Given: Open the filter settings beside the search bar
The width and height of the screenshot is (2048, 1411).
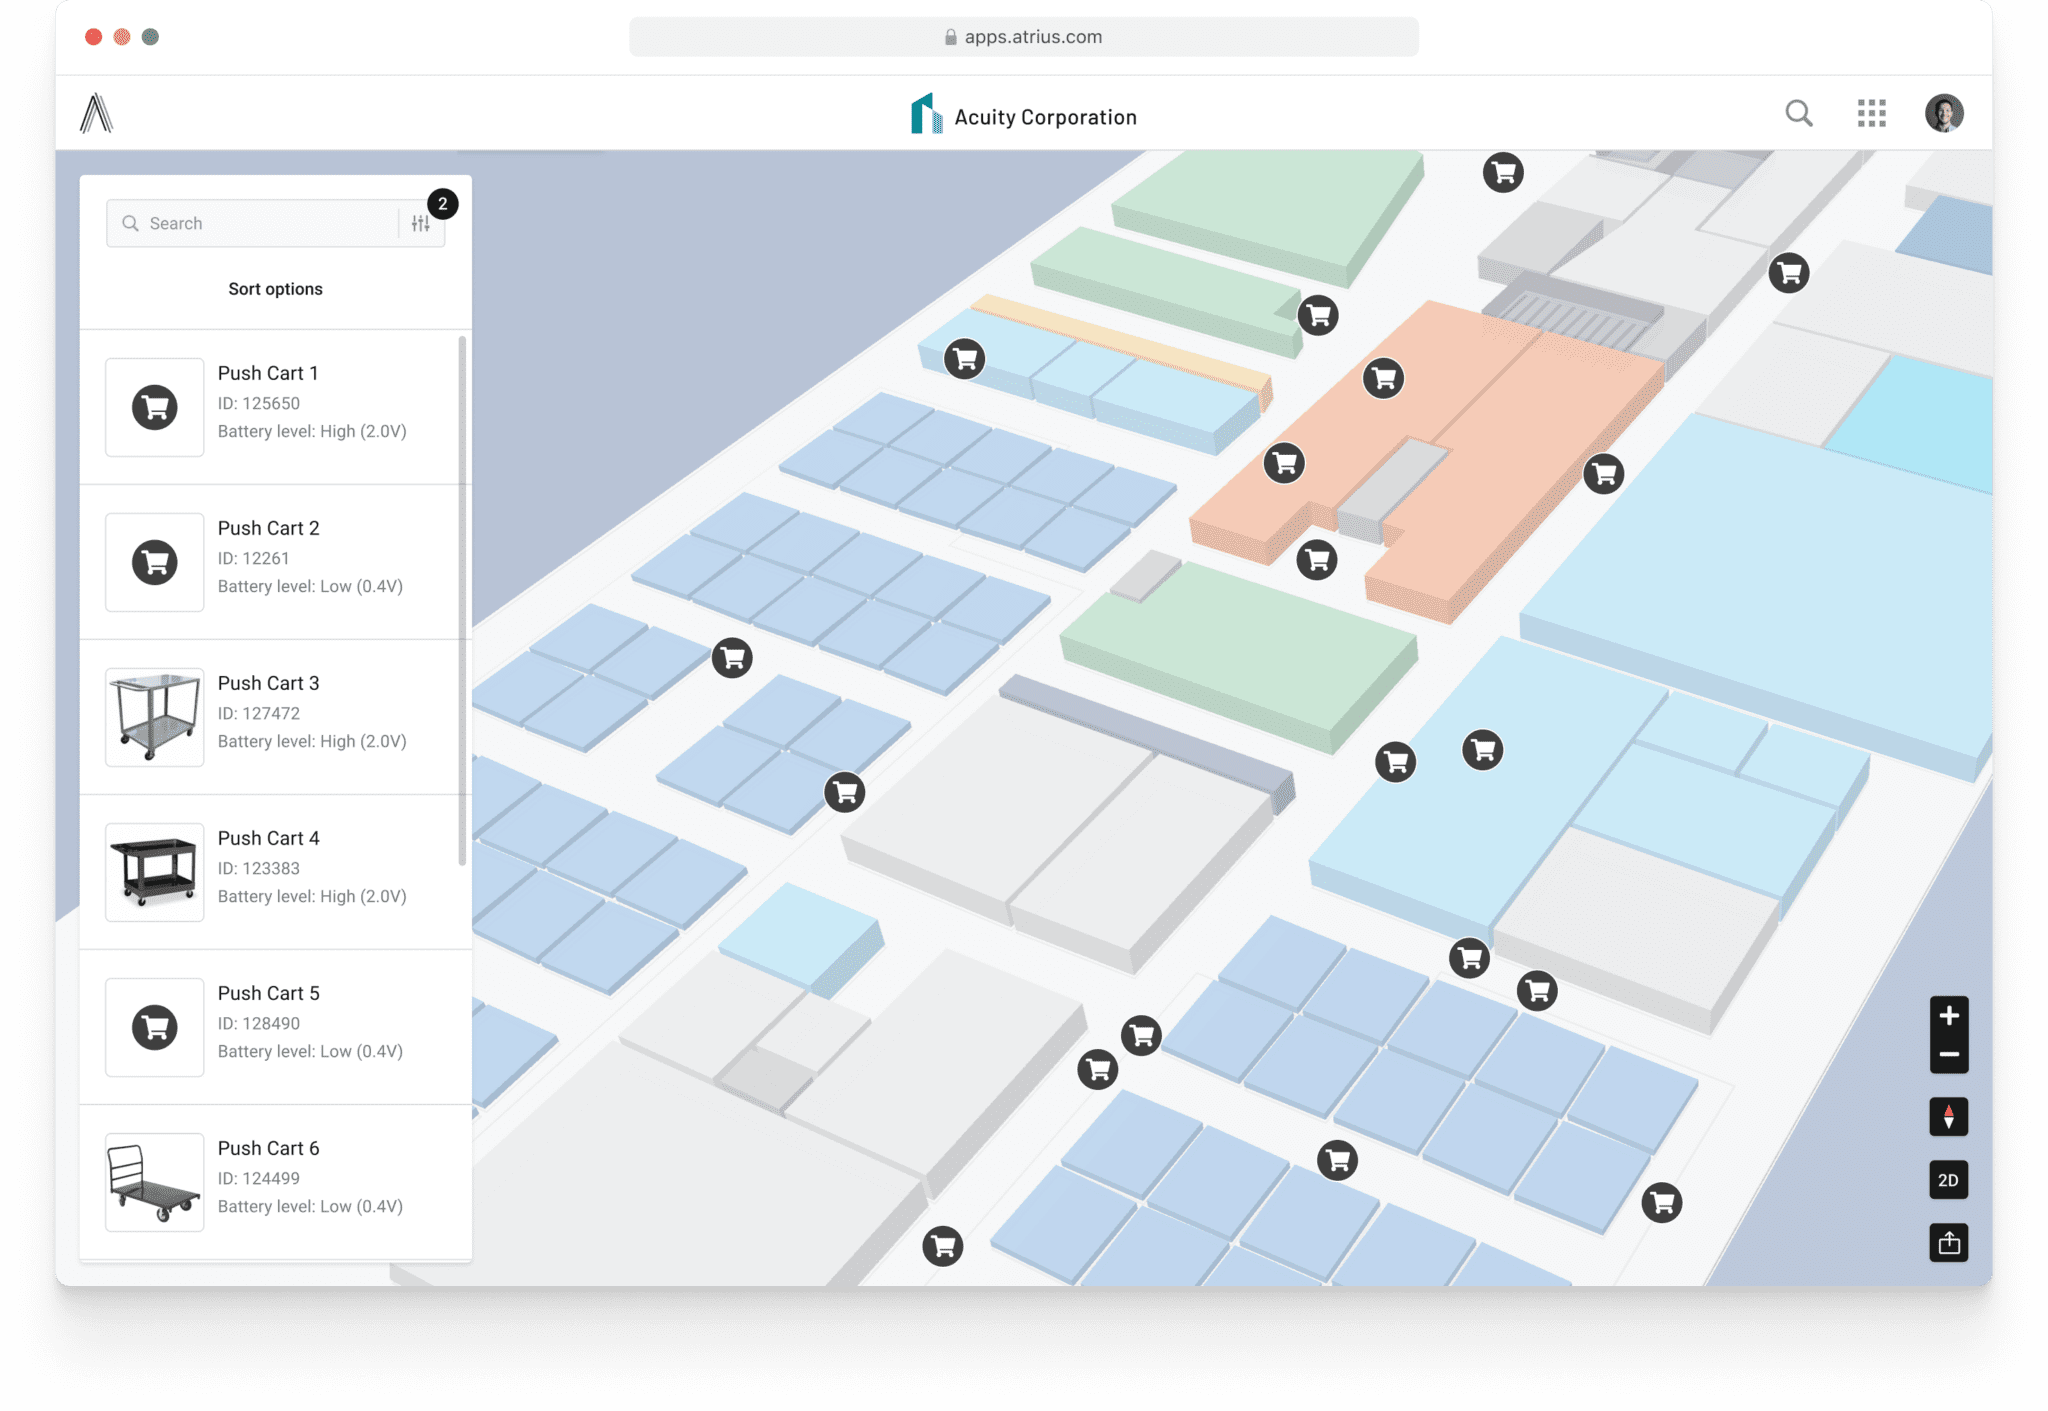Looking at the screenshot, I should (420, 222).
